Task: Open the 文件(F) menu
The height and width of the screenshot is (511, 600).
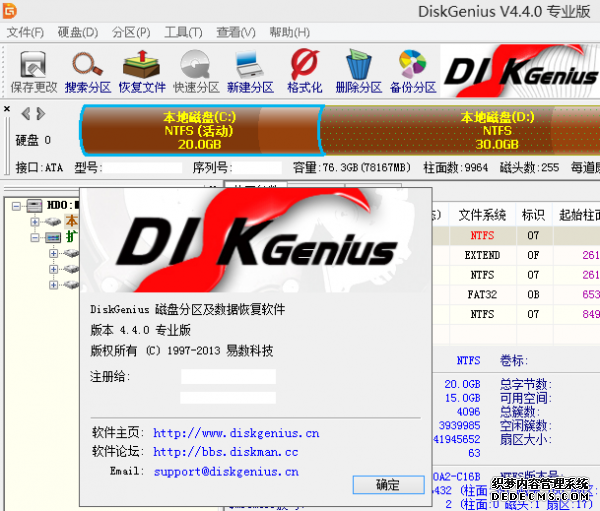Action: (x=26, y=33)
